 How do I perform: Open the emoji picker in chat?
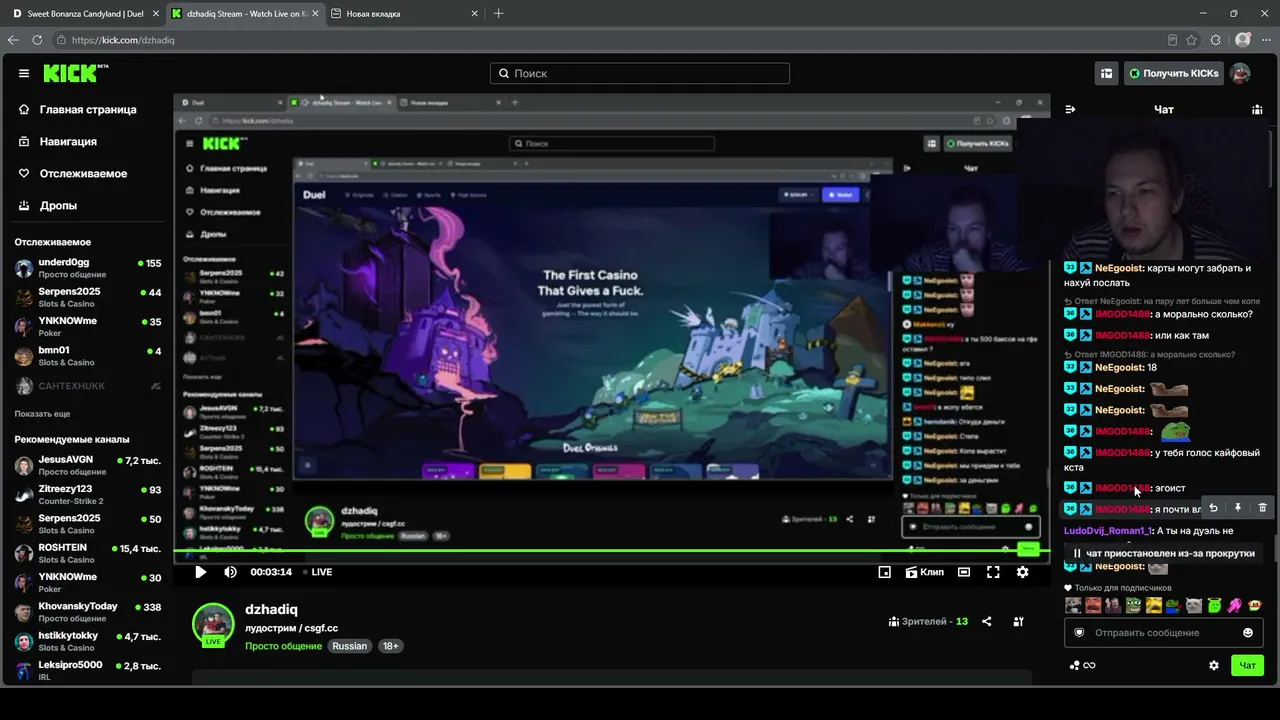(1248, 632)
